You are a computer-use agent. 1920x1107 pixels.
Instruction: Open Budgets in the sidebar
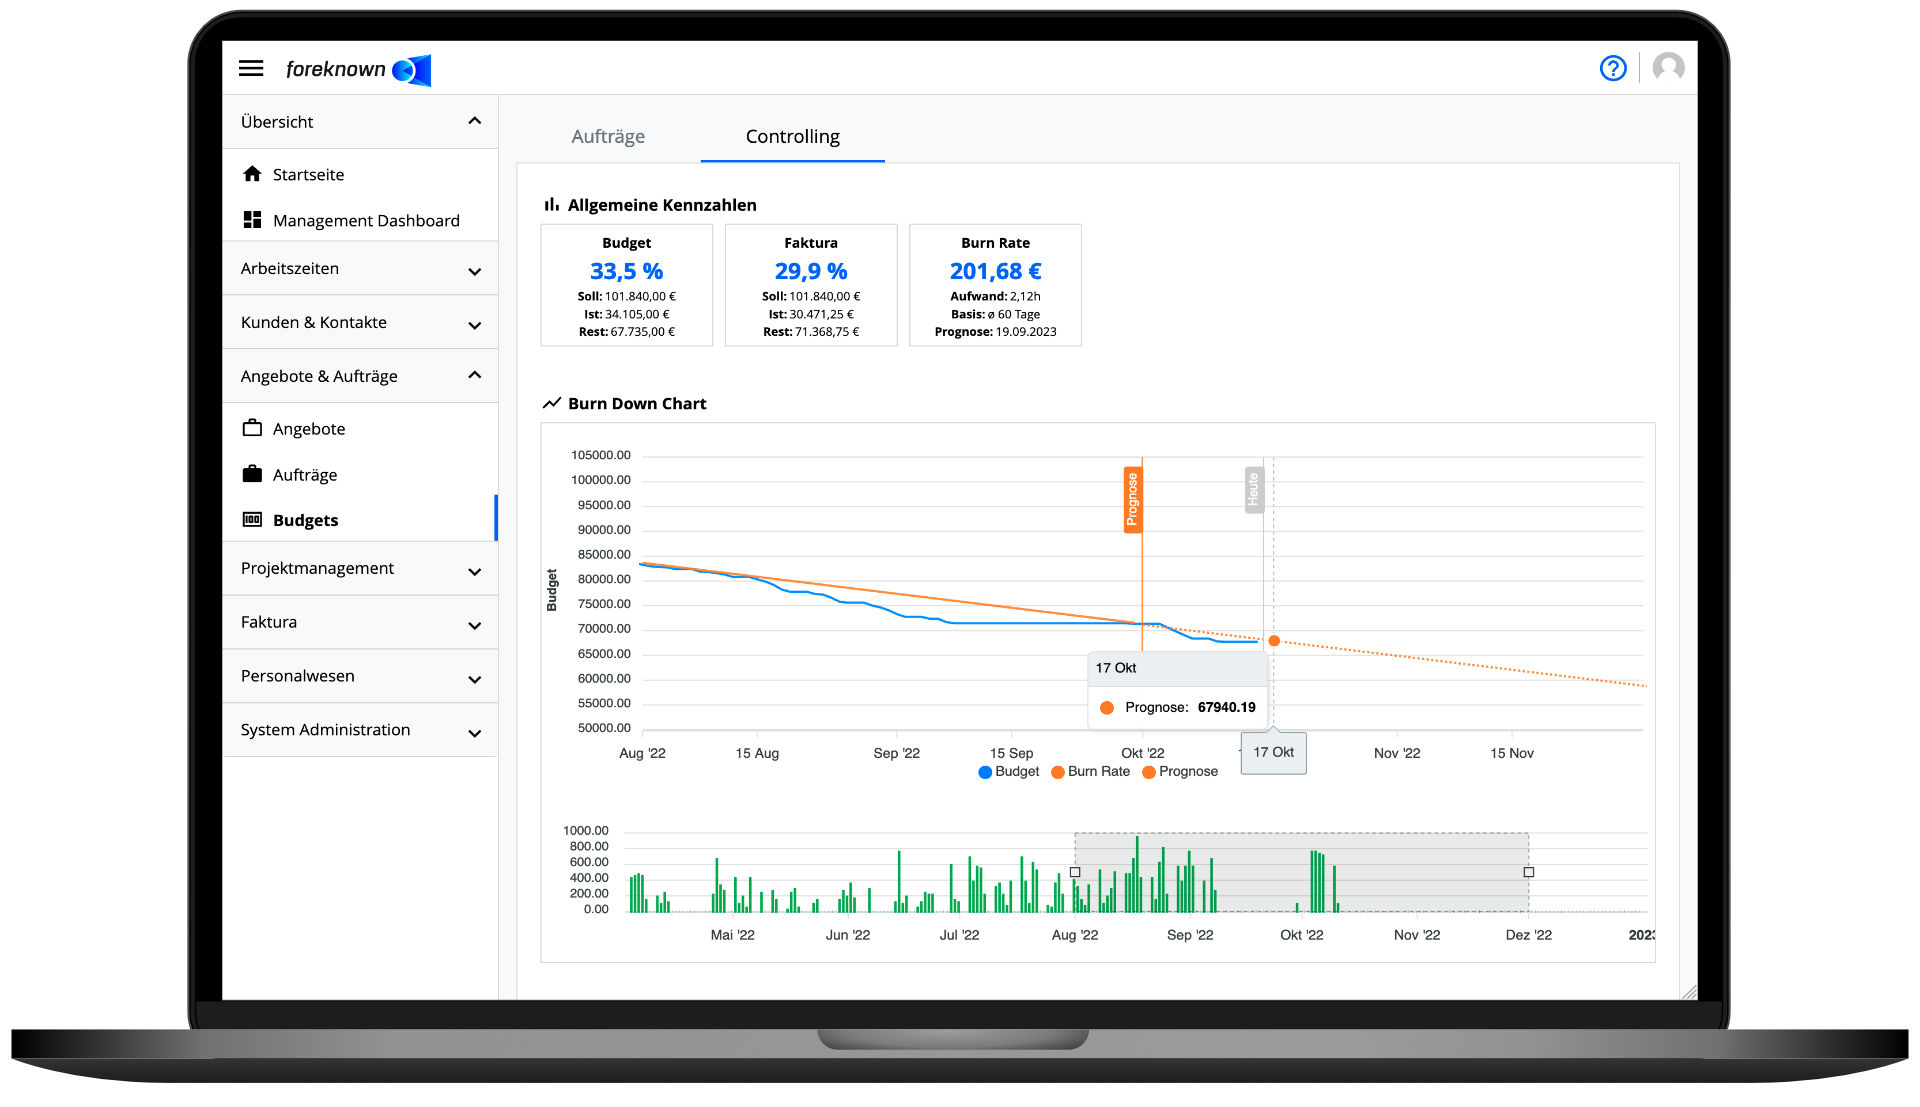click(x=360, y=520)
